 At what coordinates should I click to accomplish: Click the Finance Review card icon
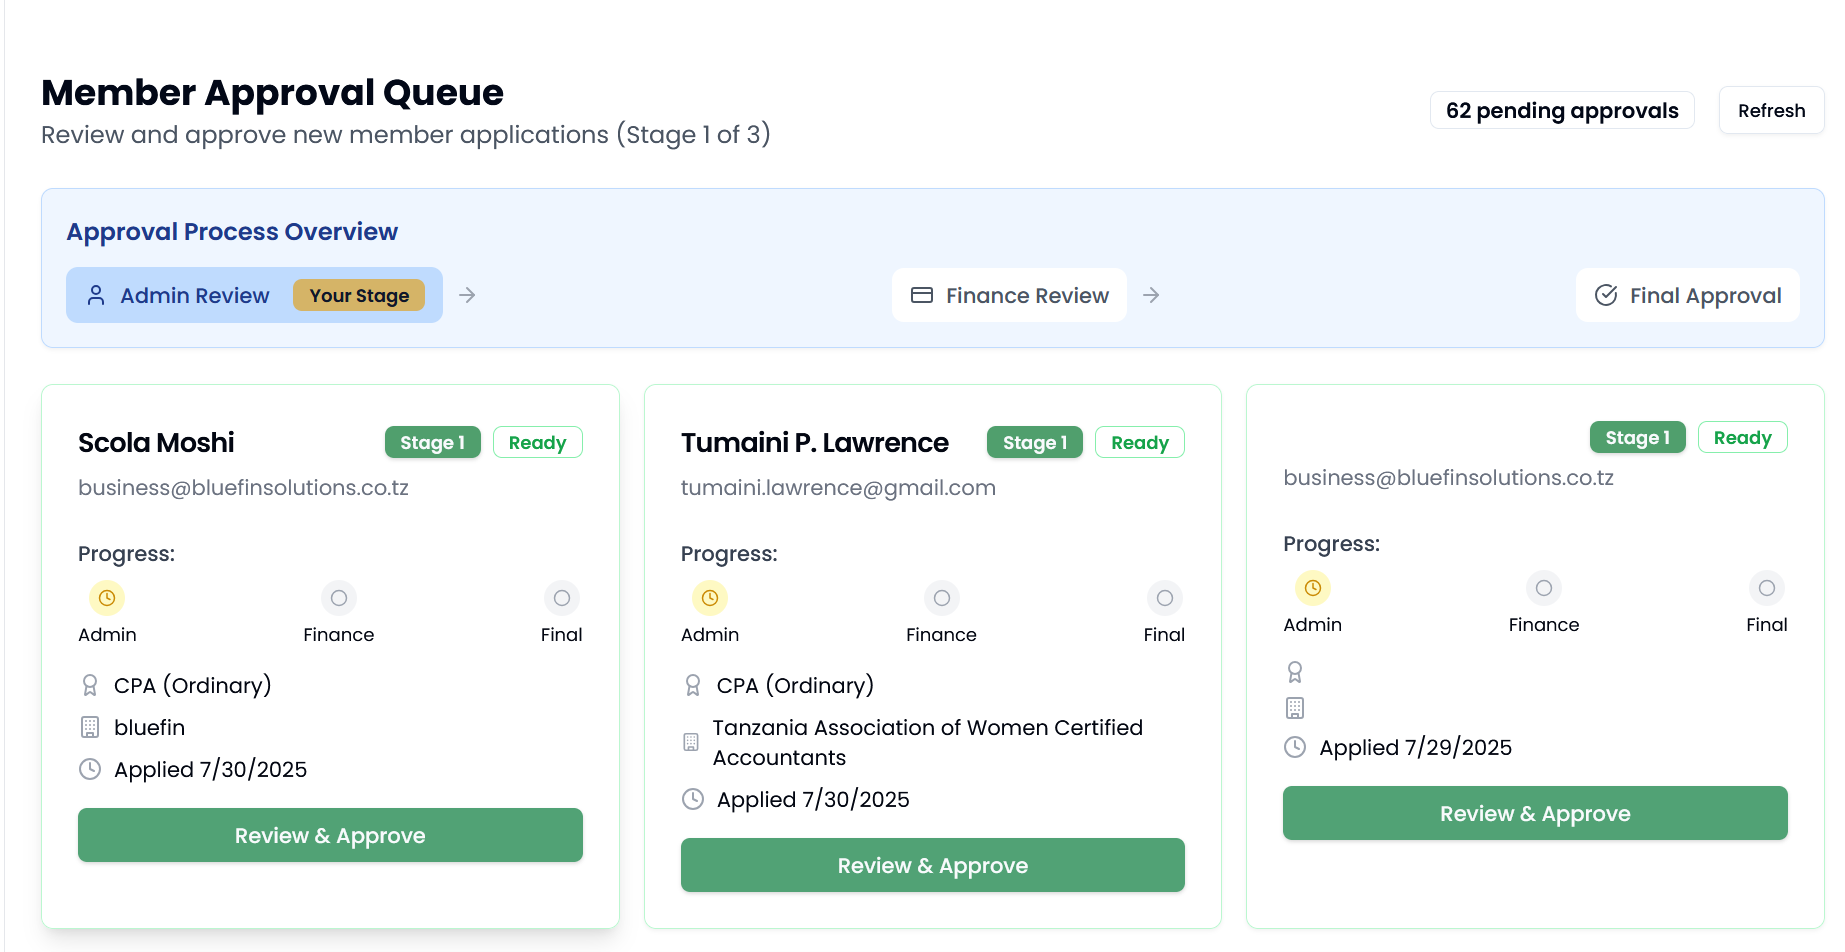[921, 295]
